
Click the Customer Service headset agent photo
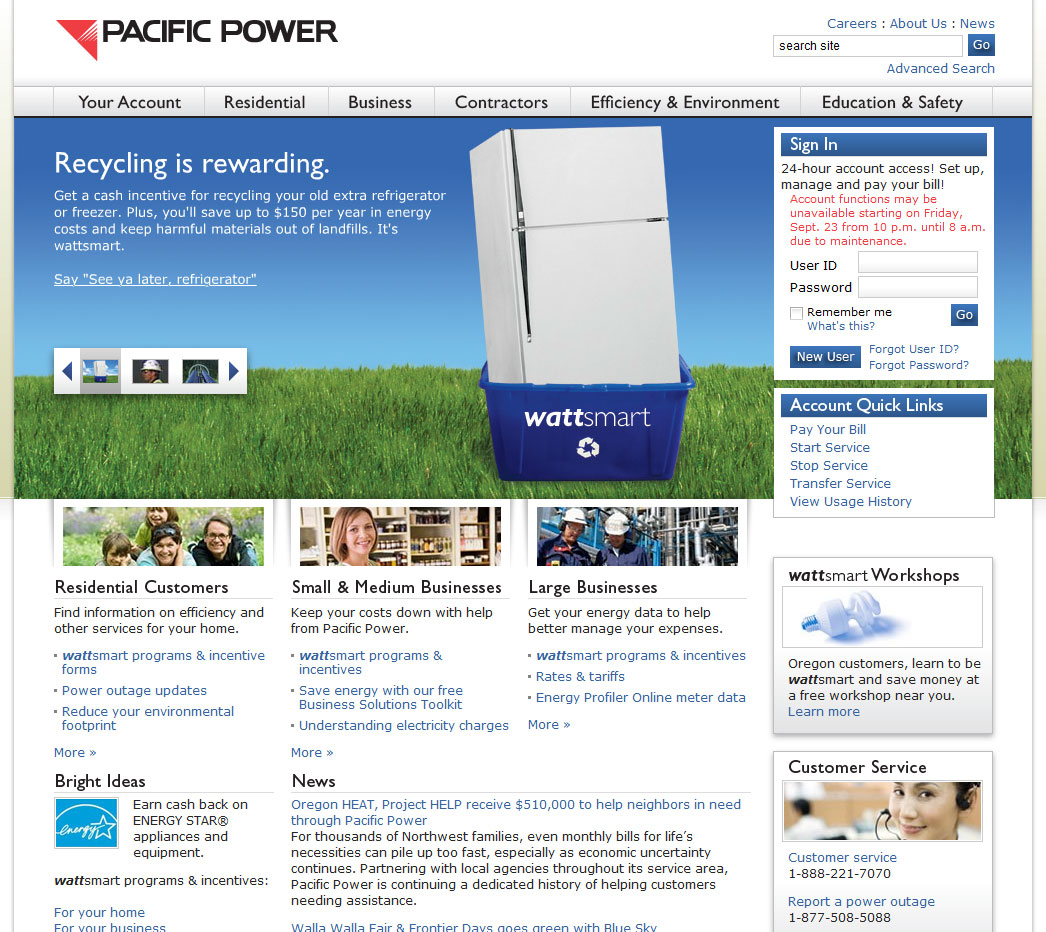coord(882,811)
